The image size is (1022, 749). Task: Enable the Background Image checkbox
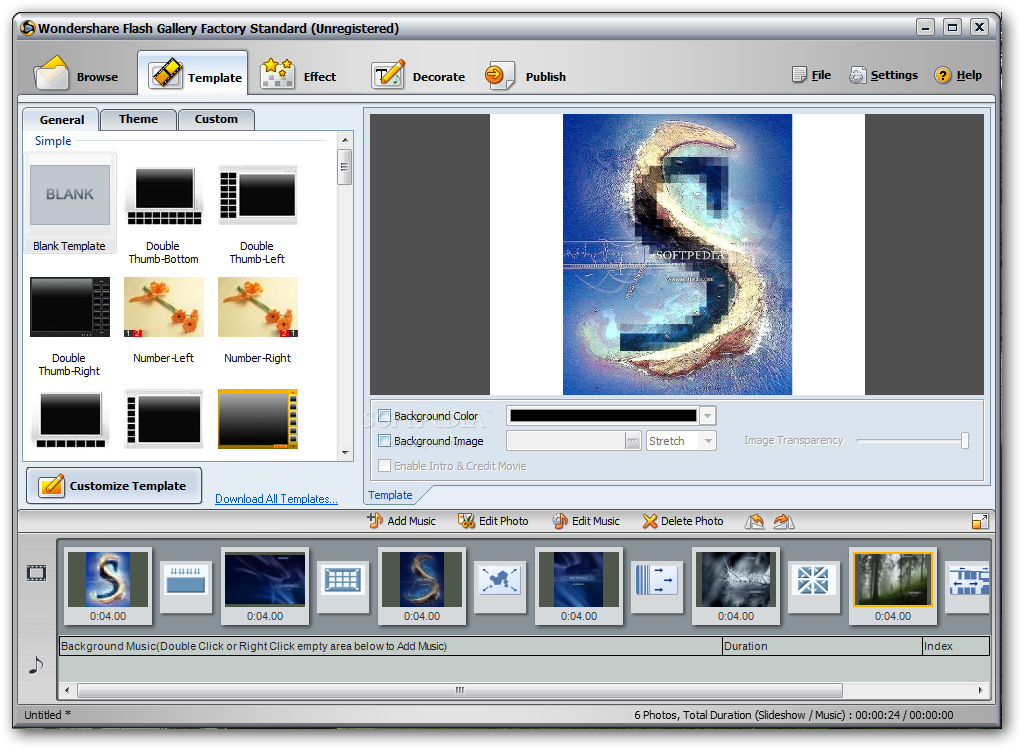point(385,441)
